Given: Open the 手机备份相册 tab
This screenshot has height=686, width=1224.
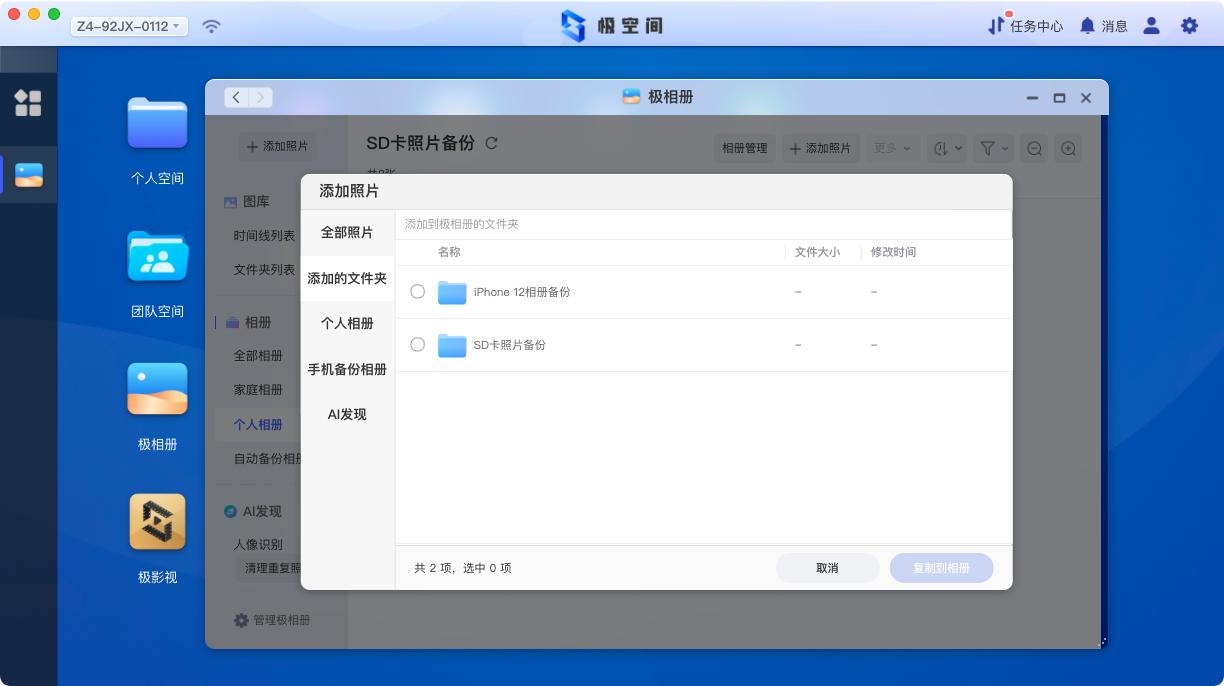Looking at the screenshot, I should (347, 369).
